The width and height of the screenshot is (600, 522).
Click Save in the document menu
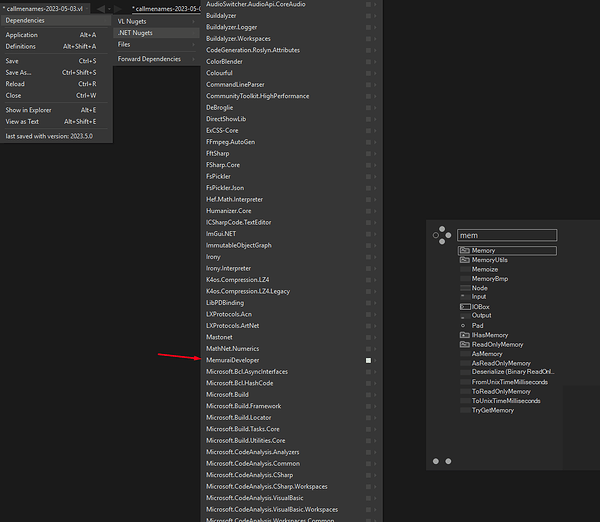pos(56,61)
